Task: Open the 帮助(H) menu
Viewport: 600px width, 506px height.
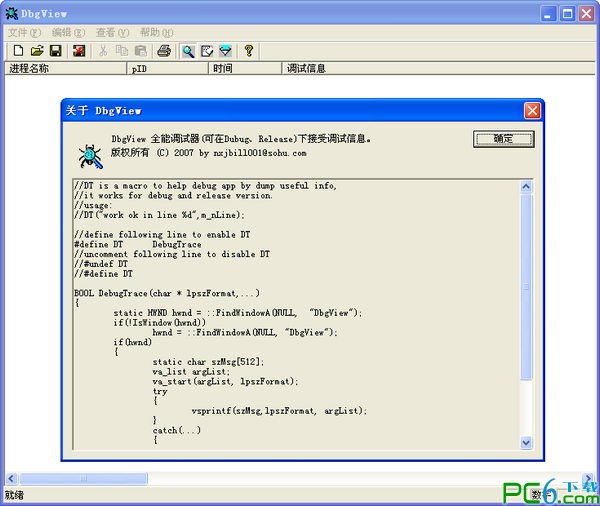Action: 157,33
